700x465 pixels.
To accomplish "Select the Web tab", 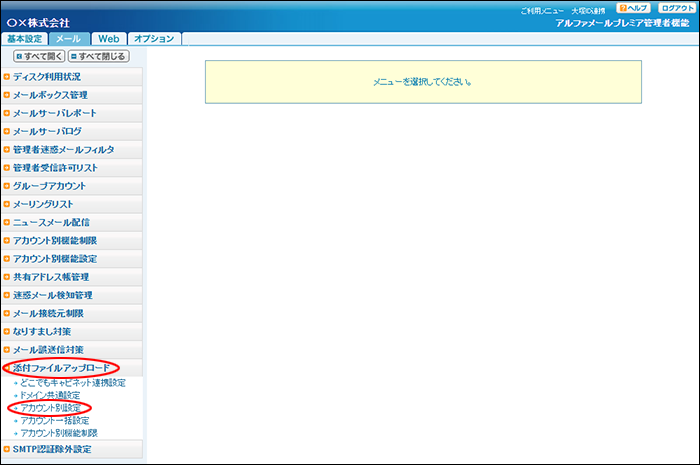I will click(x=108, y=39).
